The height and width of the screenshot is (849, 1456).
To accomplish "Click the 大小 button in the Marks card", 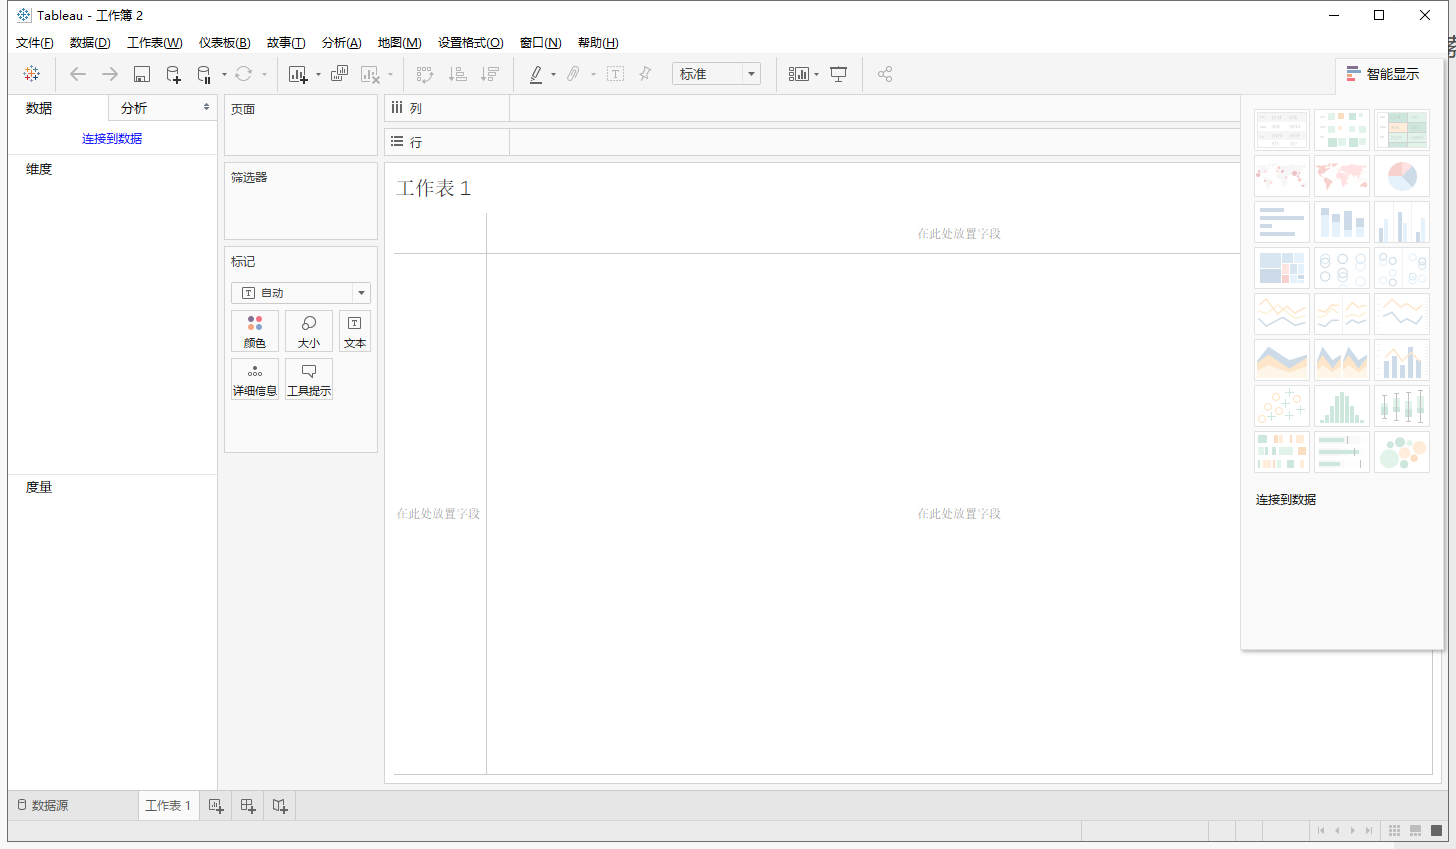I will (x=308, y=330).
